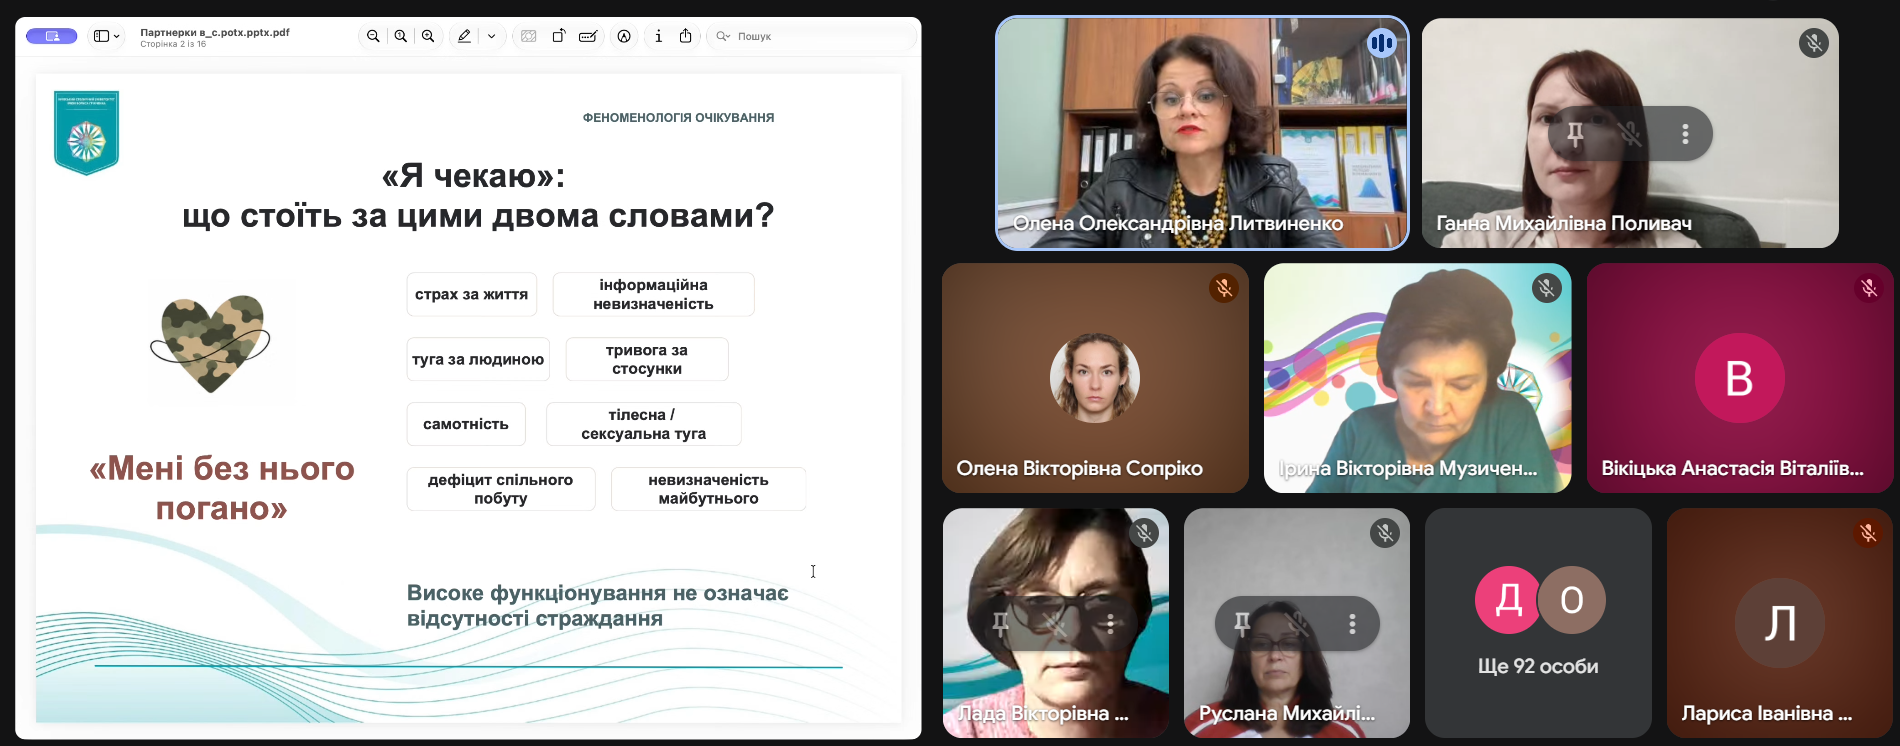
Task: Open more options on Ганна Поливач's tile
Action: [1685, 133]
